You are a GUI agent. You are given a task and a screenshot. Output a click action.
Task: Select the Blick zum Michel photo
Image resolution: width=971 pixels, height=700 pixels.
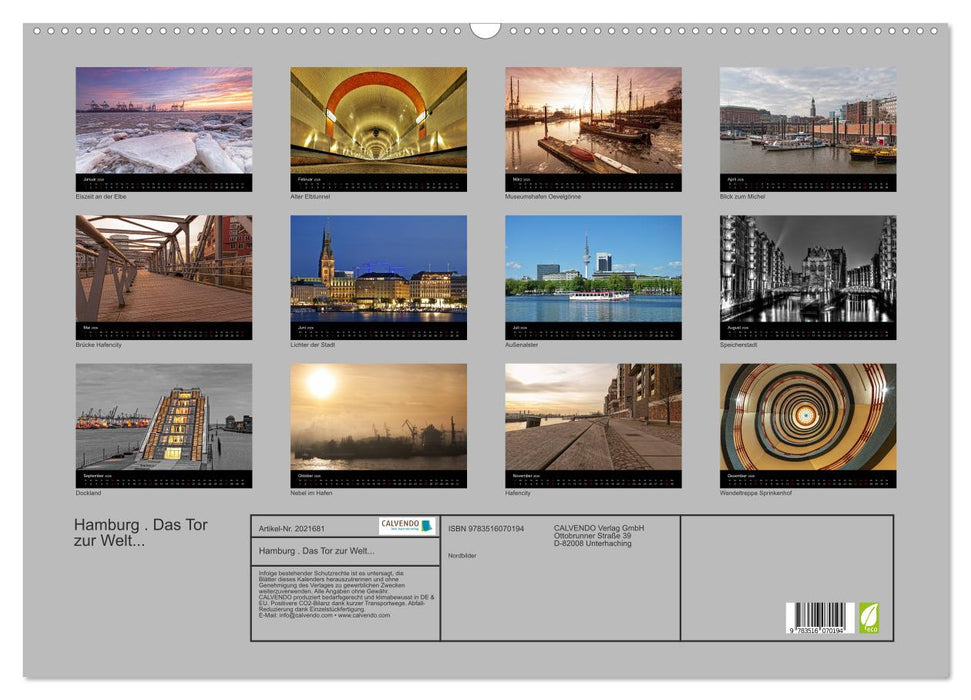pos(807,121)
